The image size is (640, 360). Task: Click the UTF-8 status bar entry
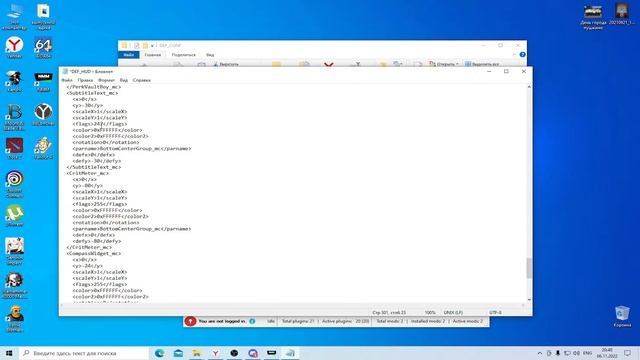495,313
